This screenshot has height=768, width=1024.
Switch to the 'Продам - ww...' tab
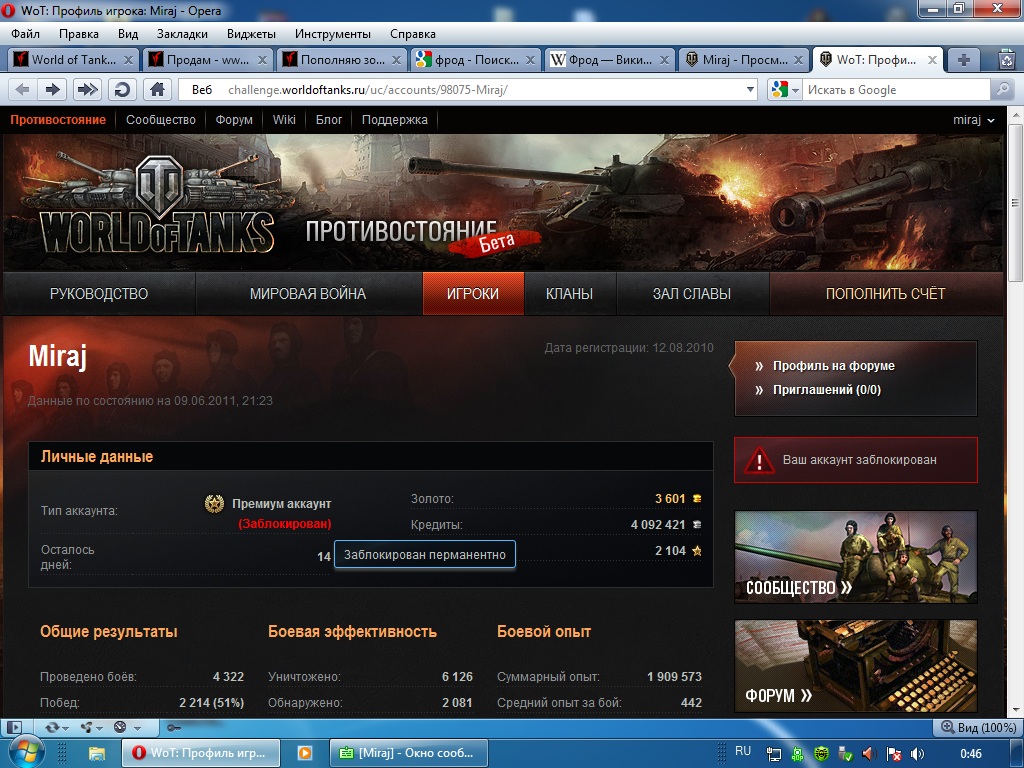pos(207,60)
